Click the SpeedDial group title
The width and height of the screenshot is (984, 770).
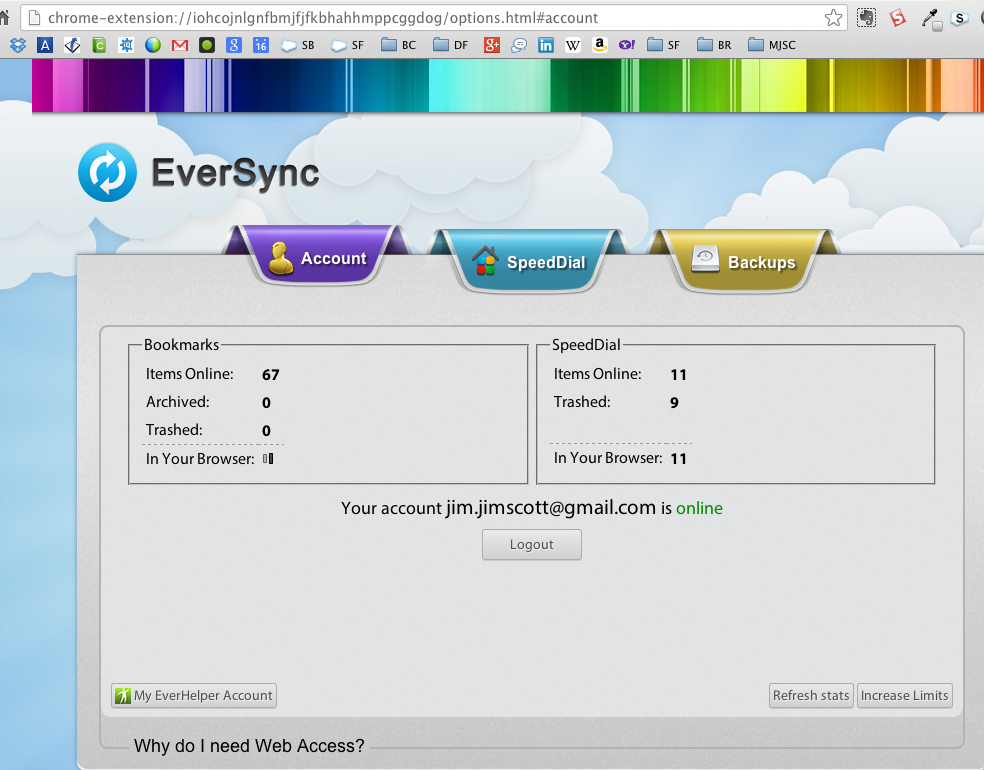pos(586,345)
